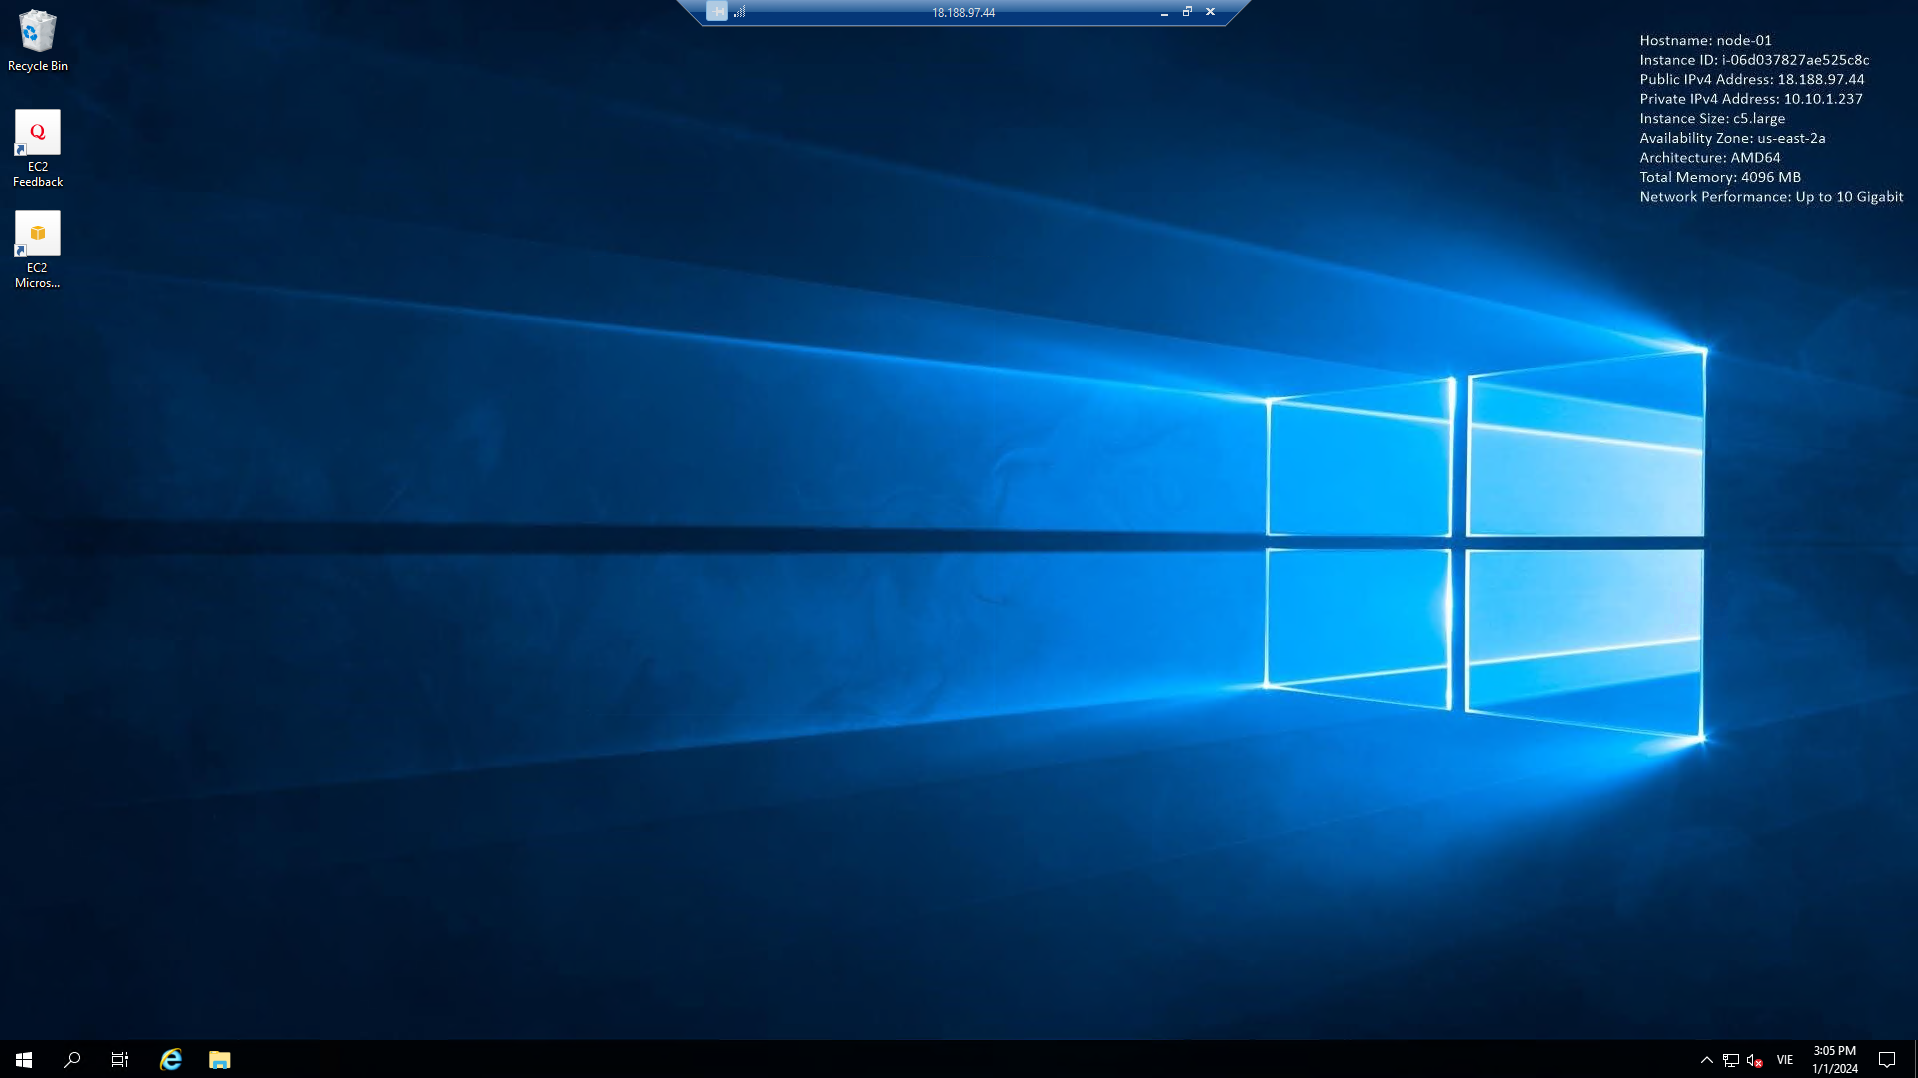Viewport: 1918px width, 1078px height.
Task: Select the 18.188.97.44 title bar text
Action: coord(962,12)
